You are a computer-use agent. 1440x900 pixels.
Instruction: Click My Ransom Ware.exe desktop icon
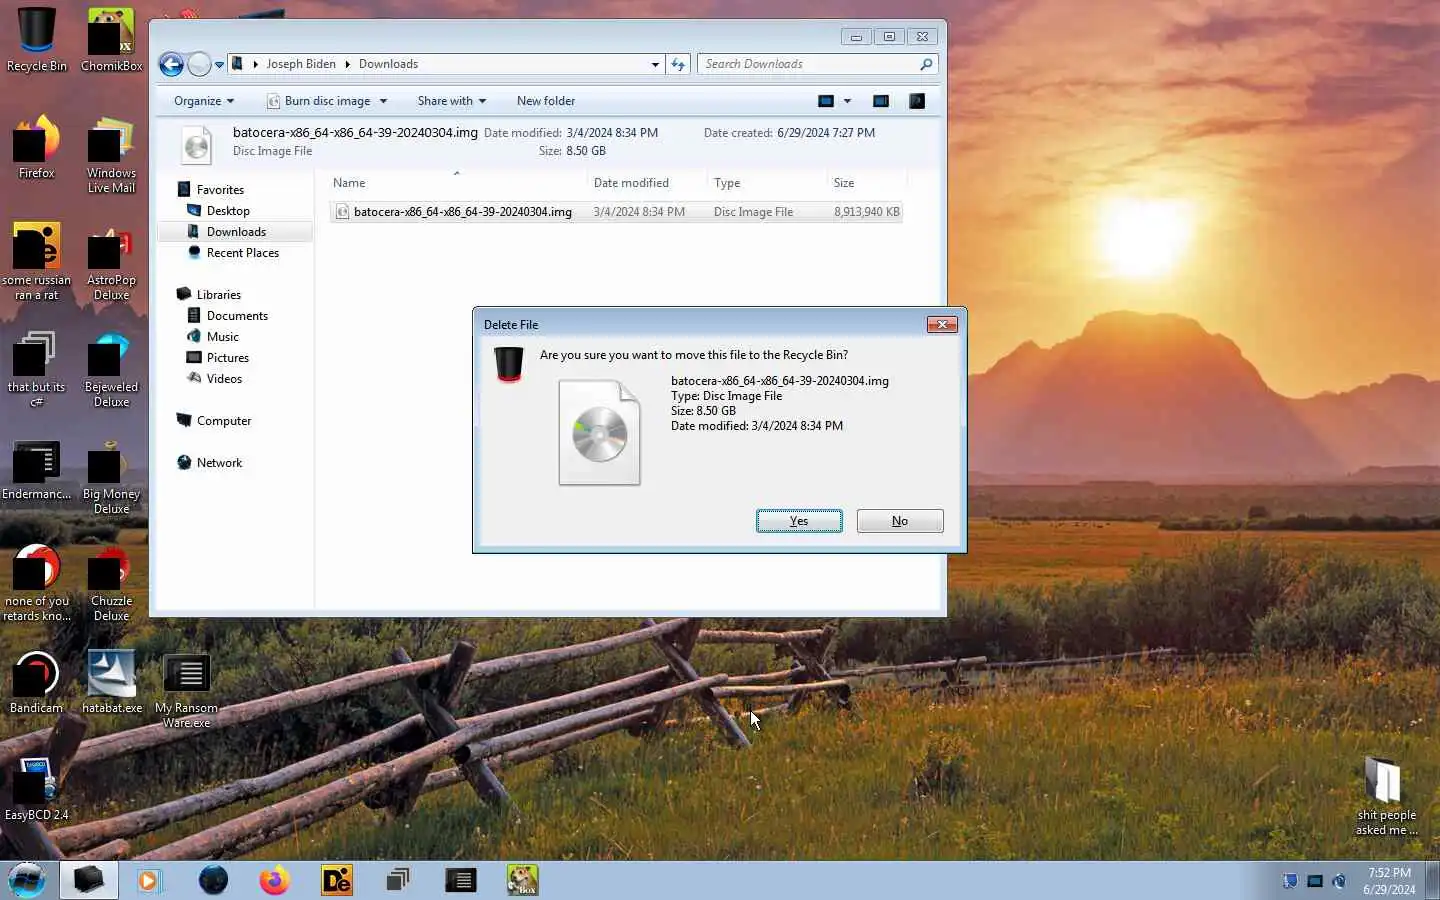[186, 690]
